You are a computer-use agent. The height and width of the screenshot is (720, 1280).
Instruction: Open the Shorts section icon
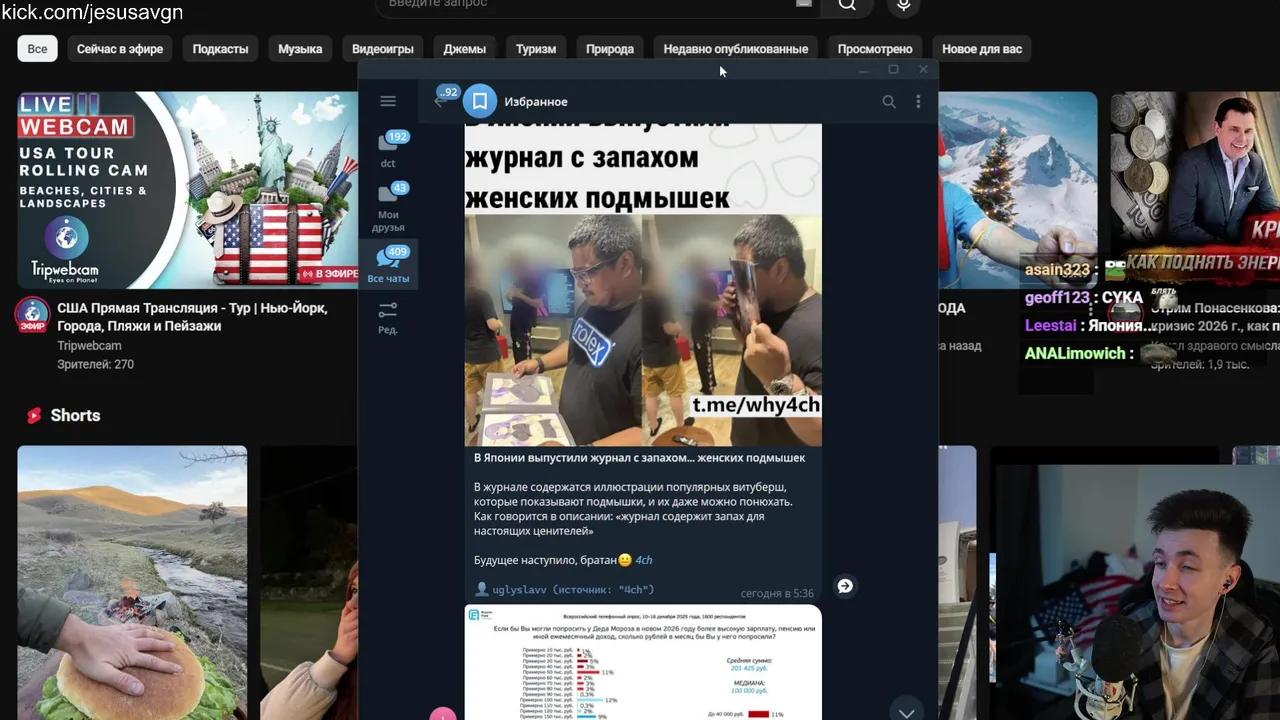34,415
